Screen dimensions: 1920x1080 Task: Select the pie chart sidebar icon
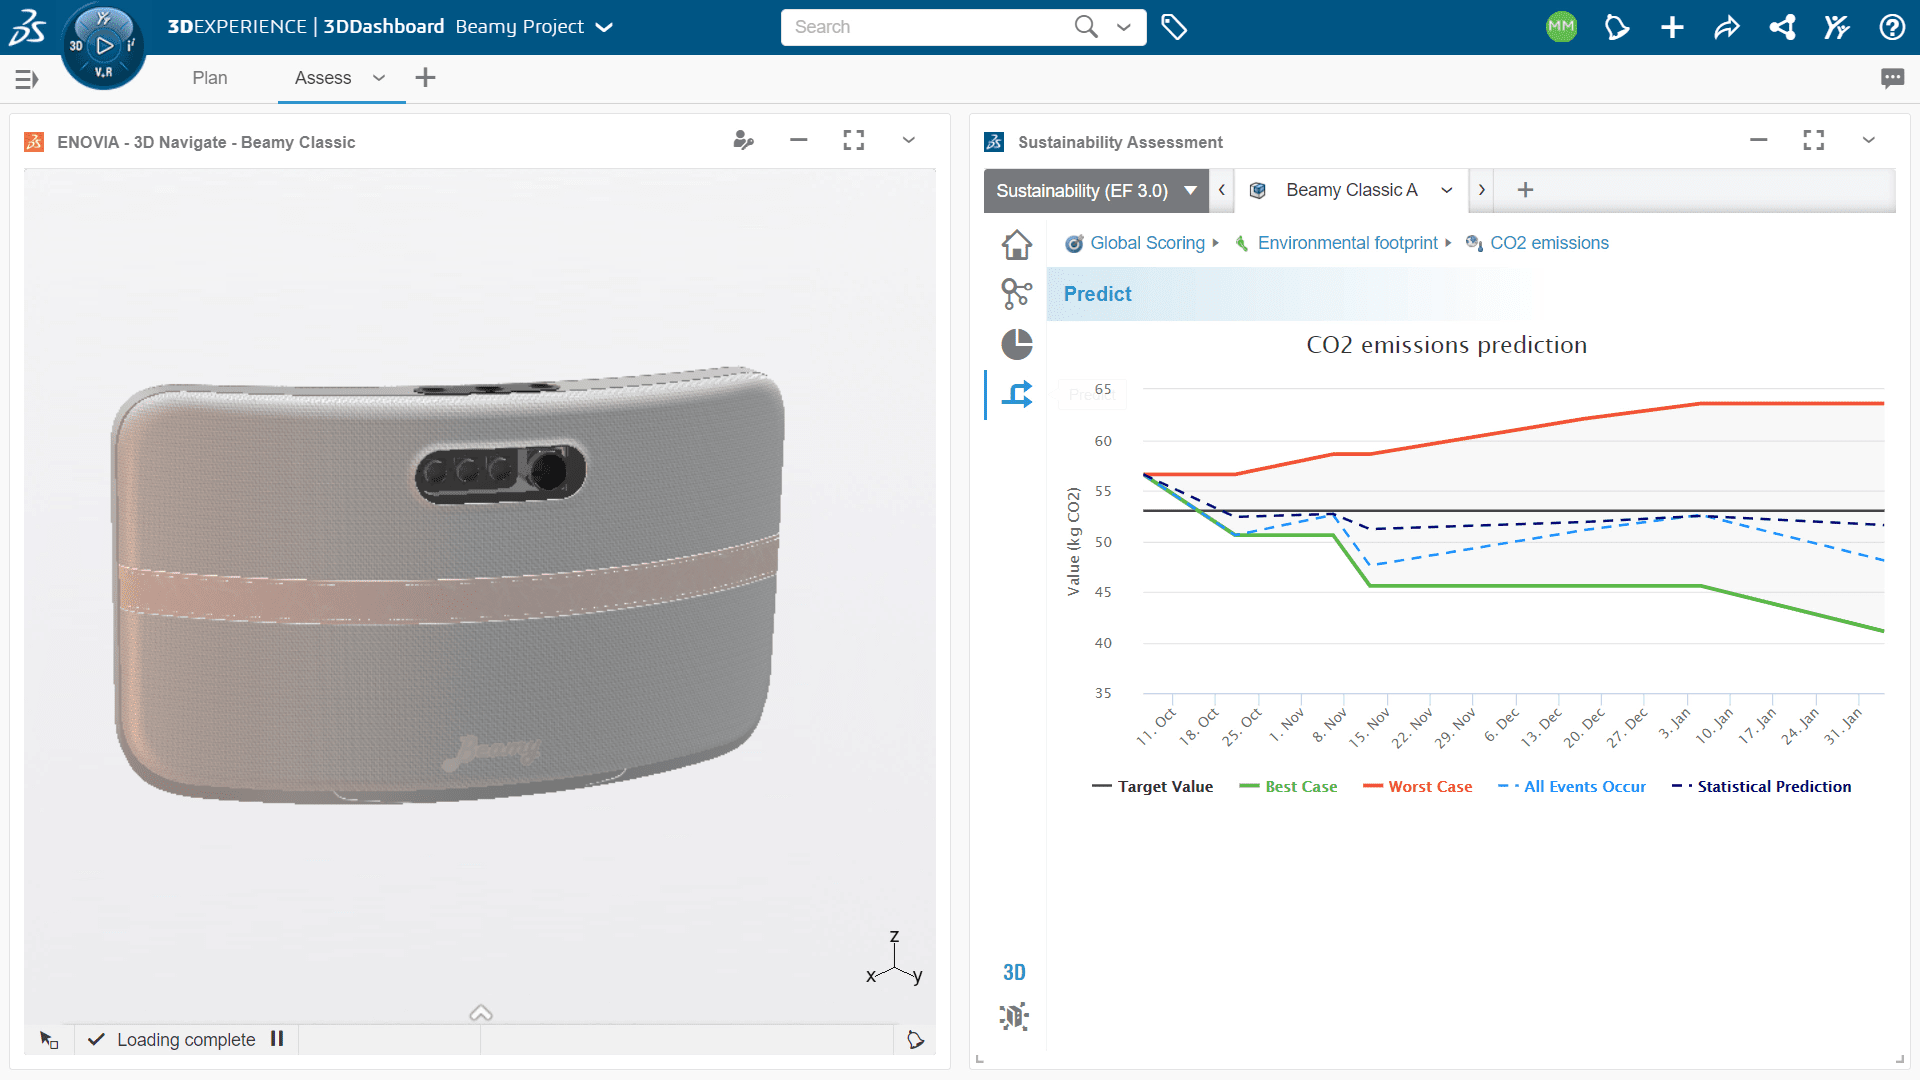(1017, 344)
